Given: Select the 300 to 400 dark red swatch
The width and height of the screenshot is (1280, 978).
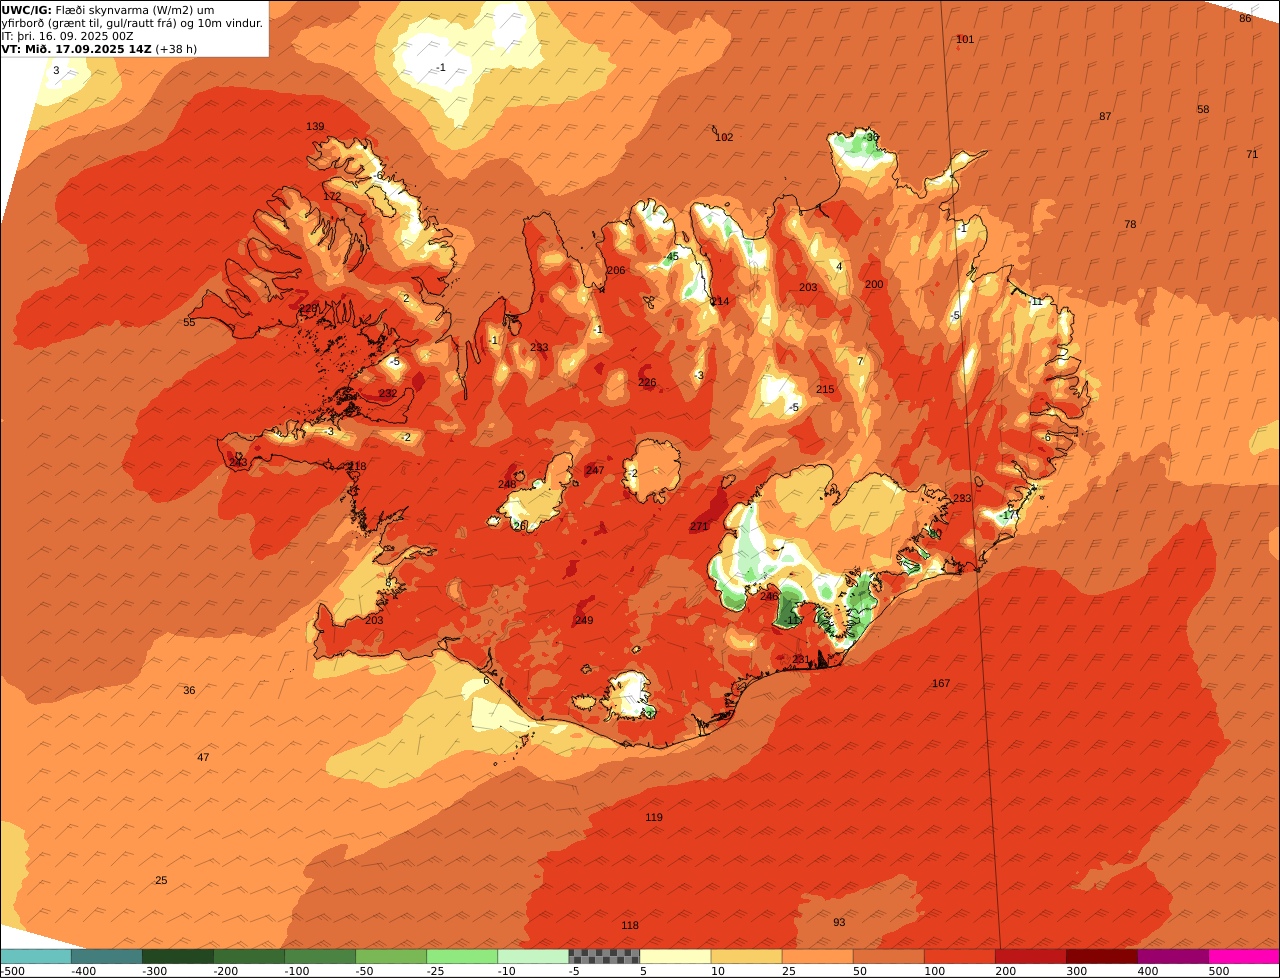Looking at the screenshot, I should (1101, 957).
